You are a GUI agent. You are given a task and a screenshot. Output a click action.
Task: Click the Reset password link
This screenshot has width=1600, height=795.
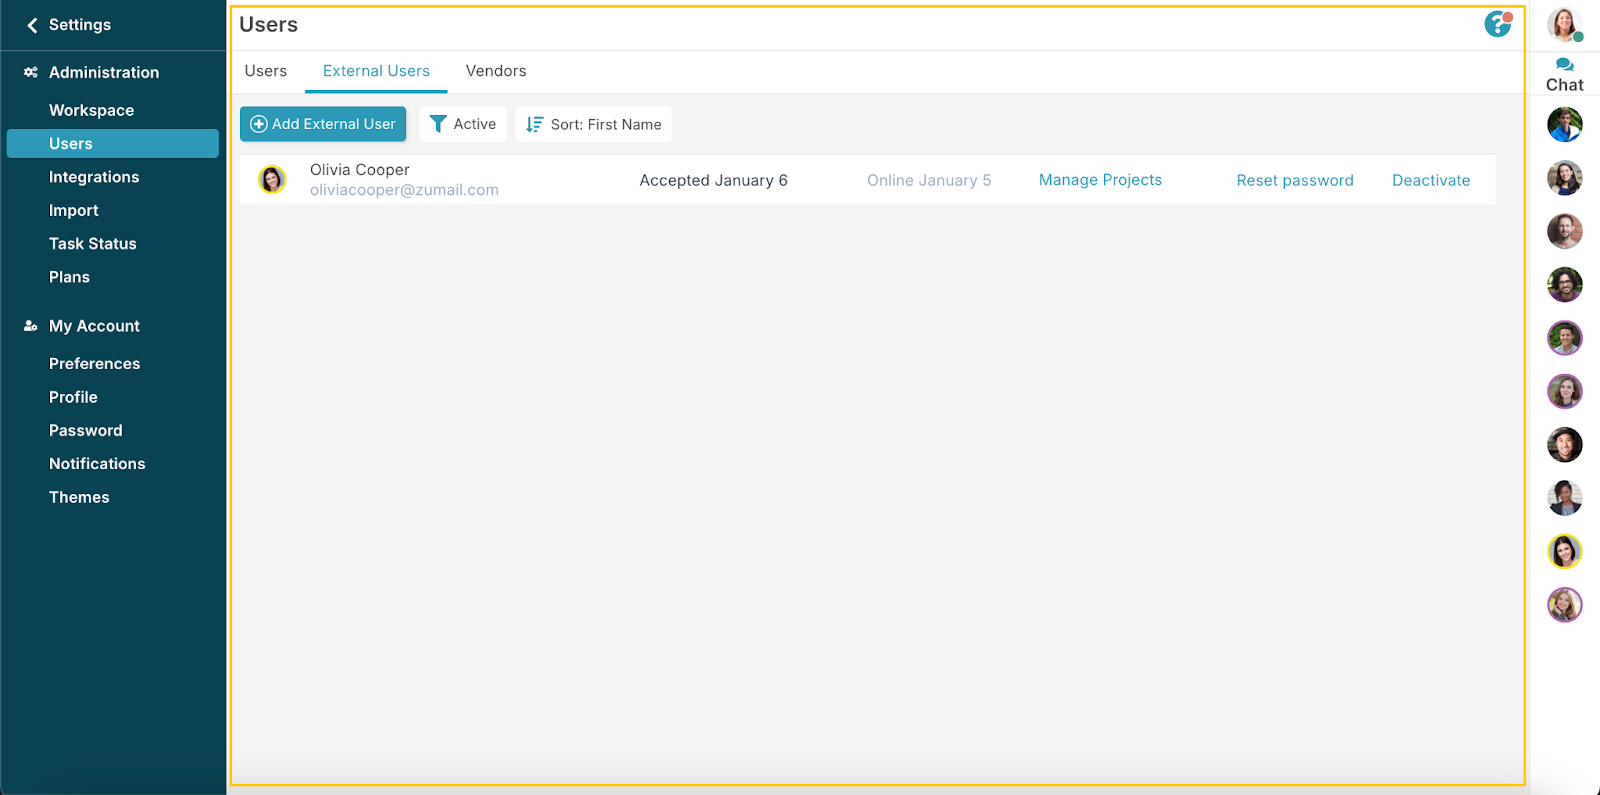click(1295, 180)
